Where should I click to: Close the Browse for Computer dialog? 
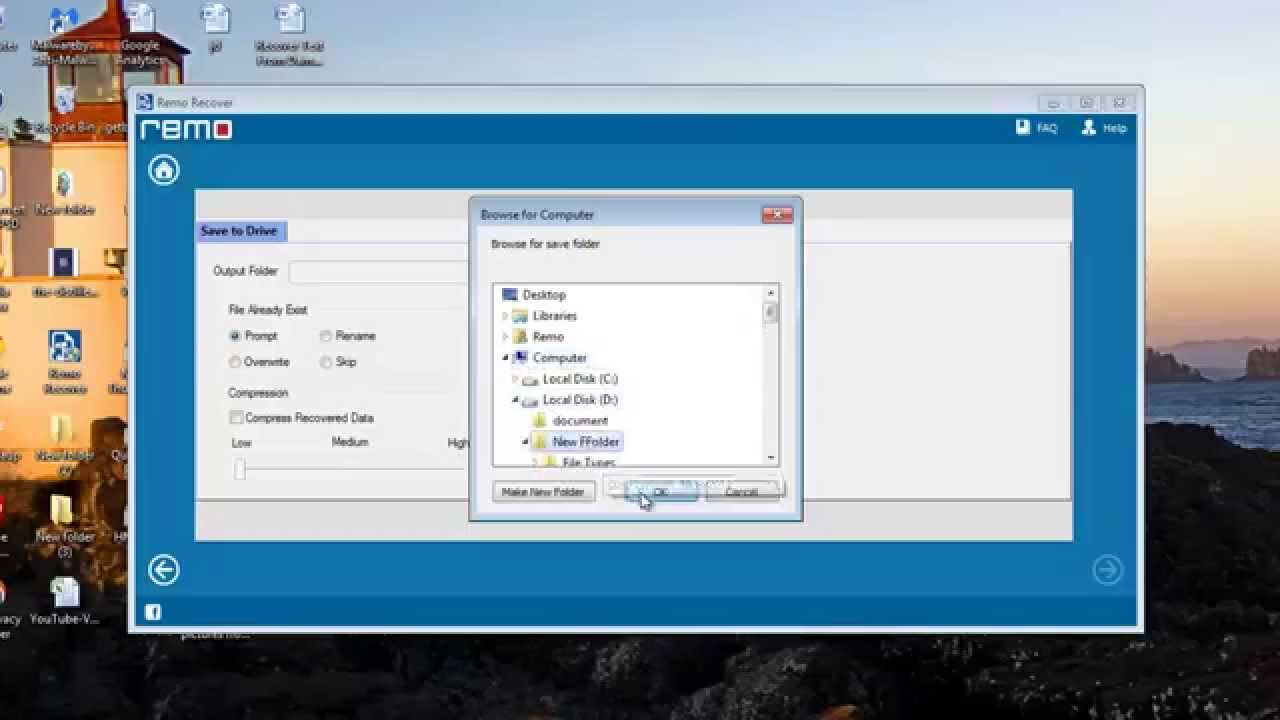click(x=777, y=214)
